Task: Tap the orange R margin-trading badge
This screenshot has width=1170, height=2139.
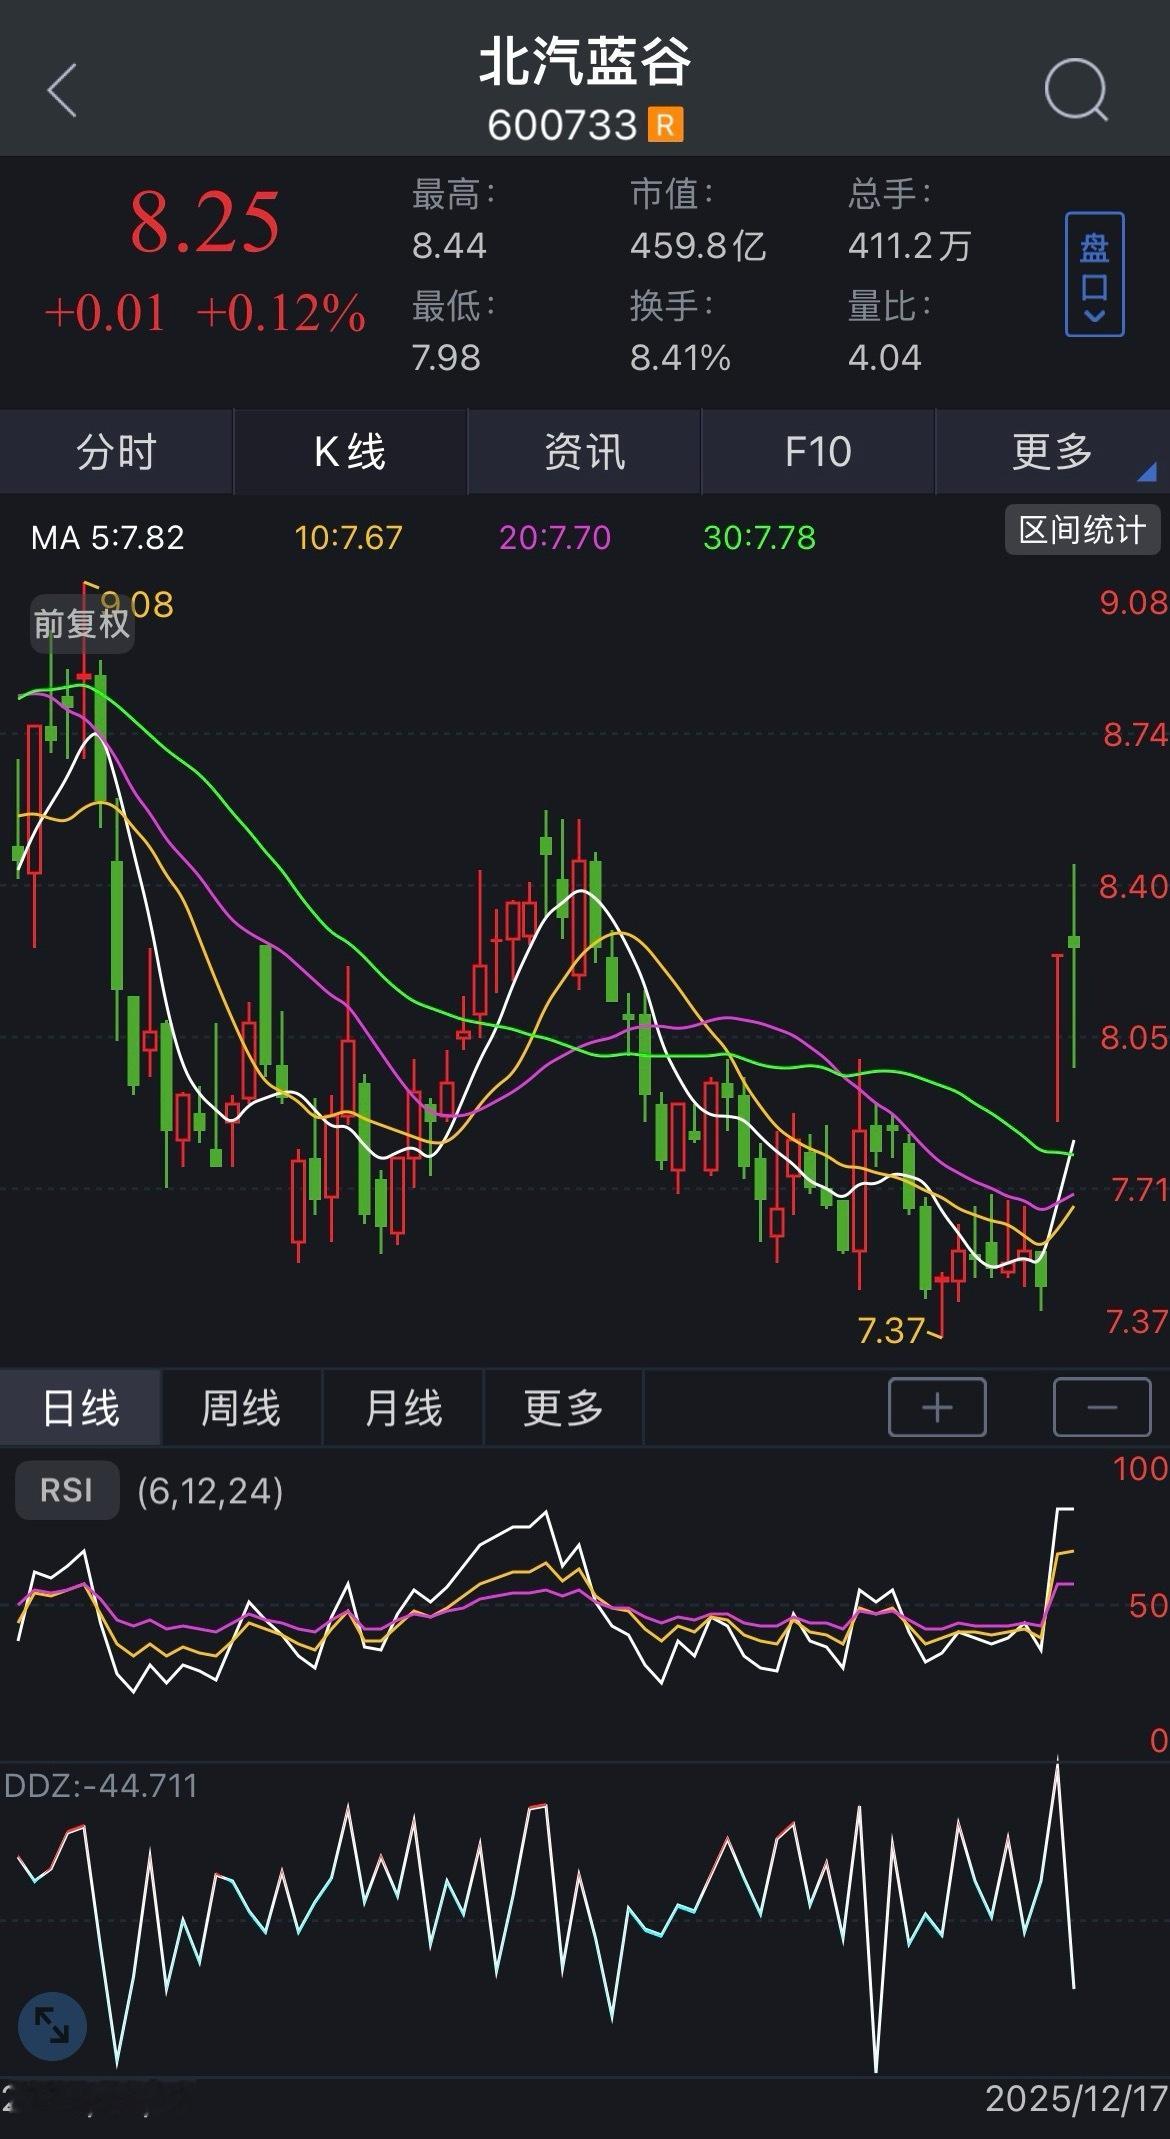Action: (x=665, y=125)
